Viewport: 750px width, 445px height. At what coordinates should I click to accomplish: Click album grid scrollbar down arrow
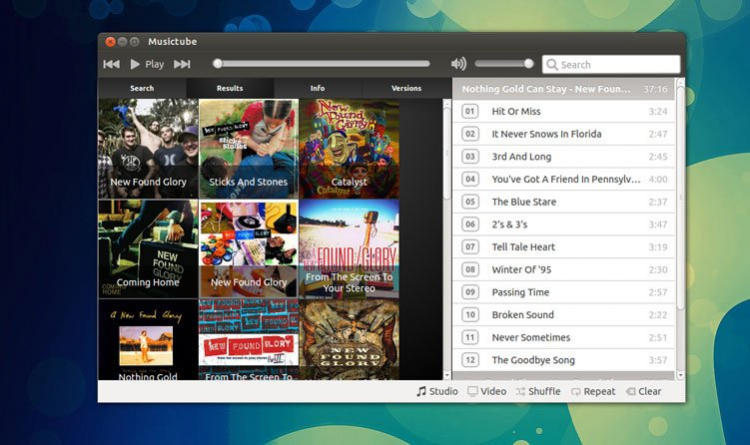click(x=447, y=376)
